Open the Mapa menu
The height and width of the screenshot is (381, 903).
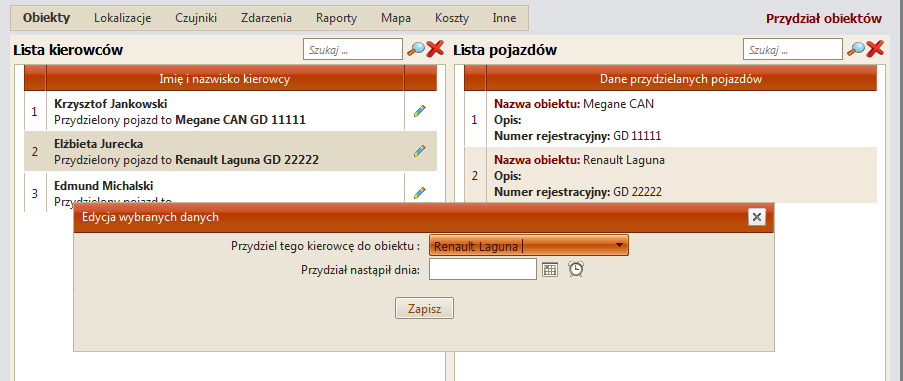(396, 18)
